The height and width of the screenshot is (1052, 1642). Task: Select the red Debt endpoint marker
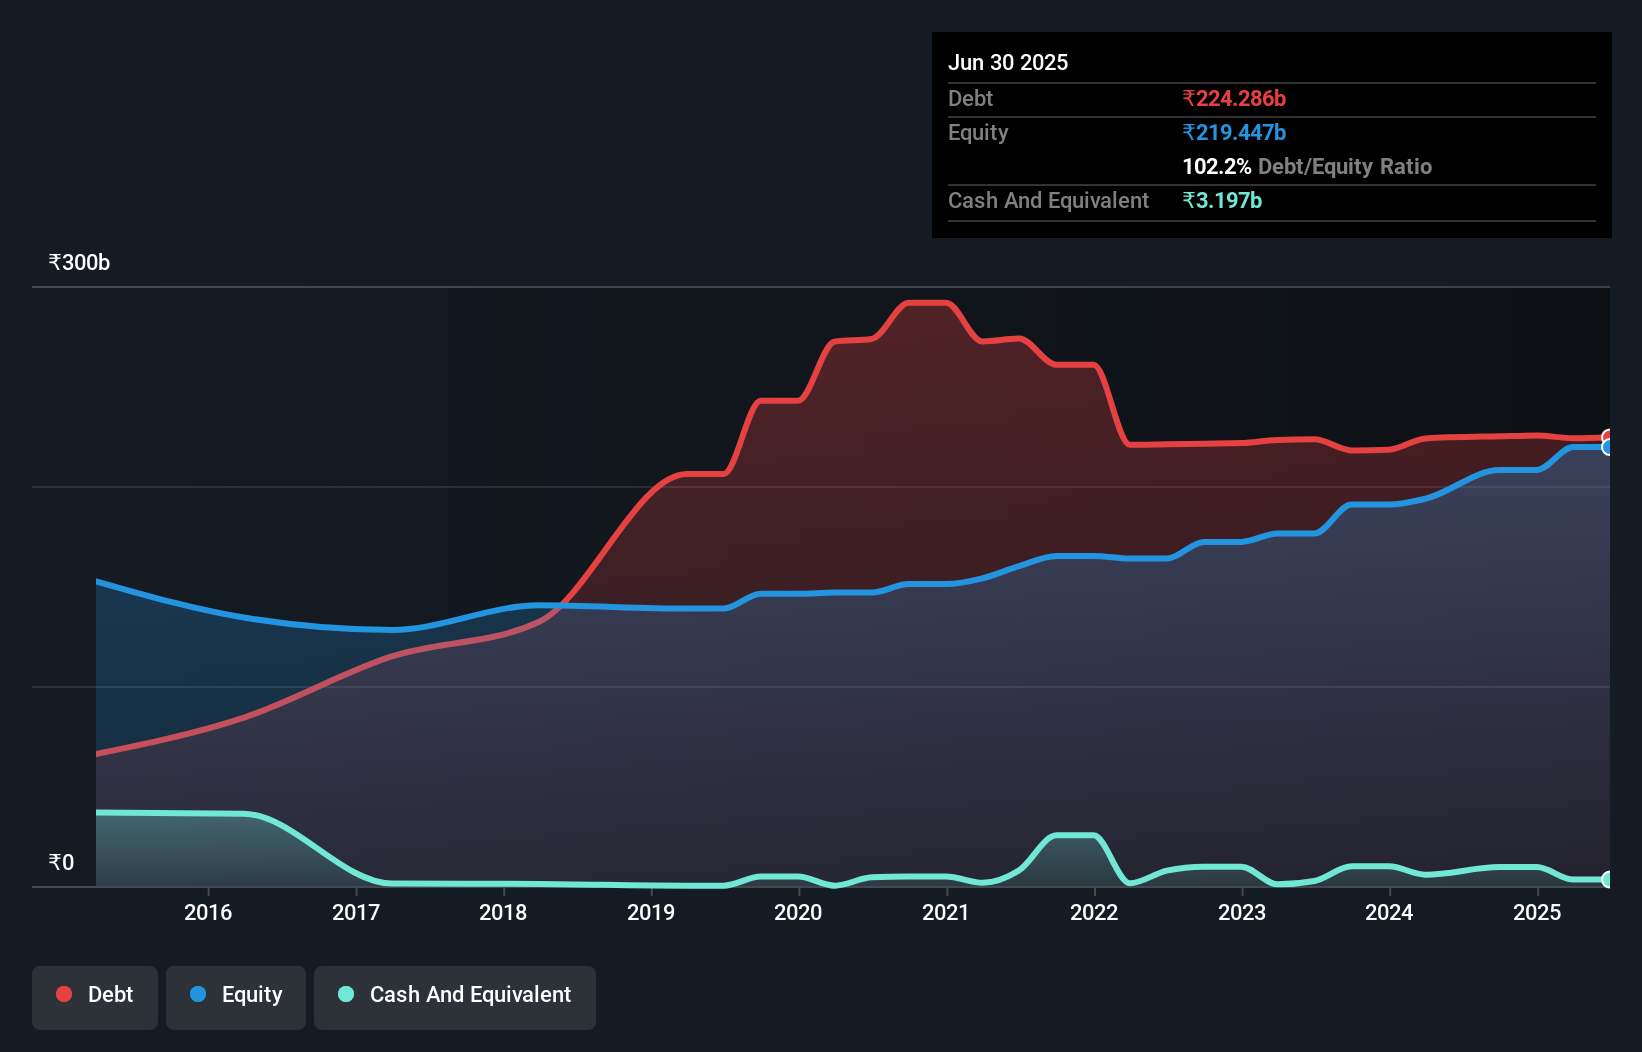[1608, 437]
